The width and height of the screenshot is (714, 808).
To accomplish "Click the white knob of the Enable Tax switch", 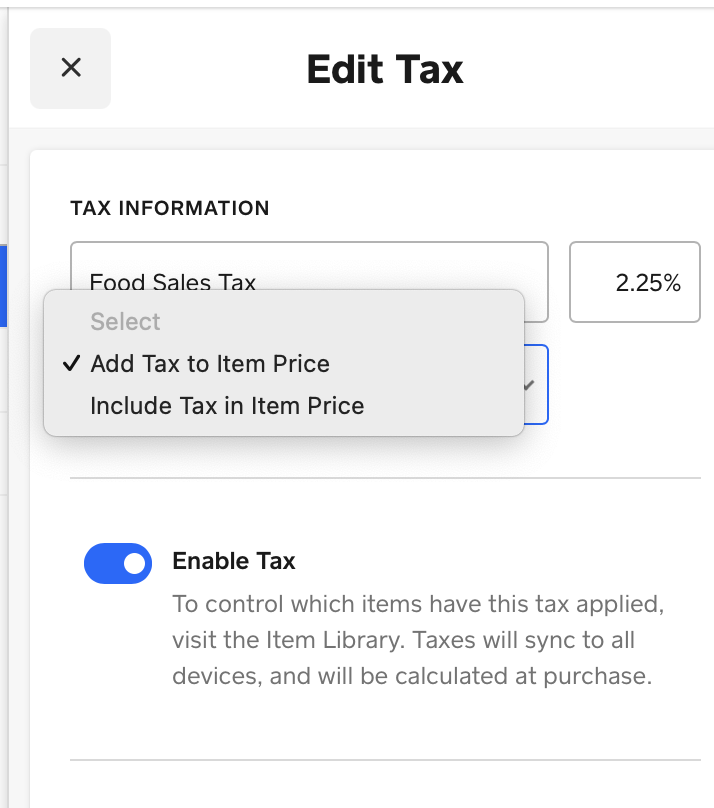I will 134,563.
